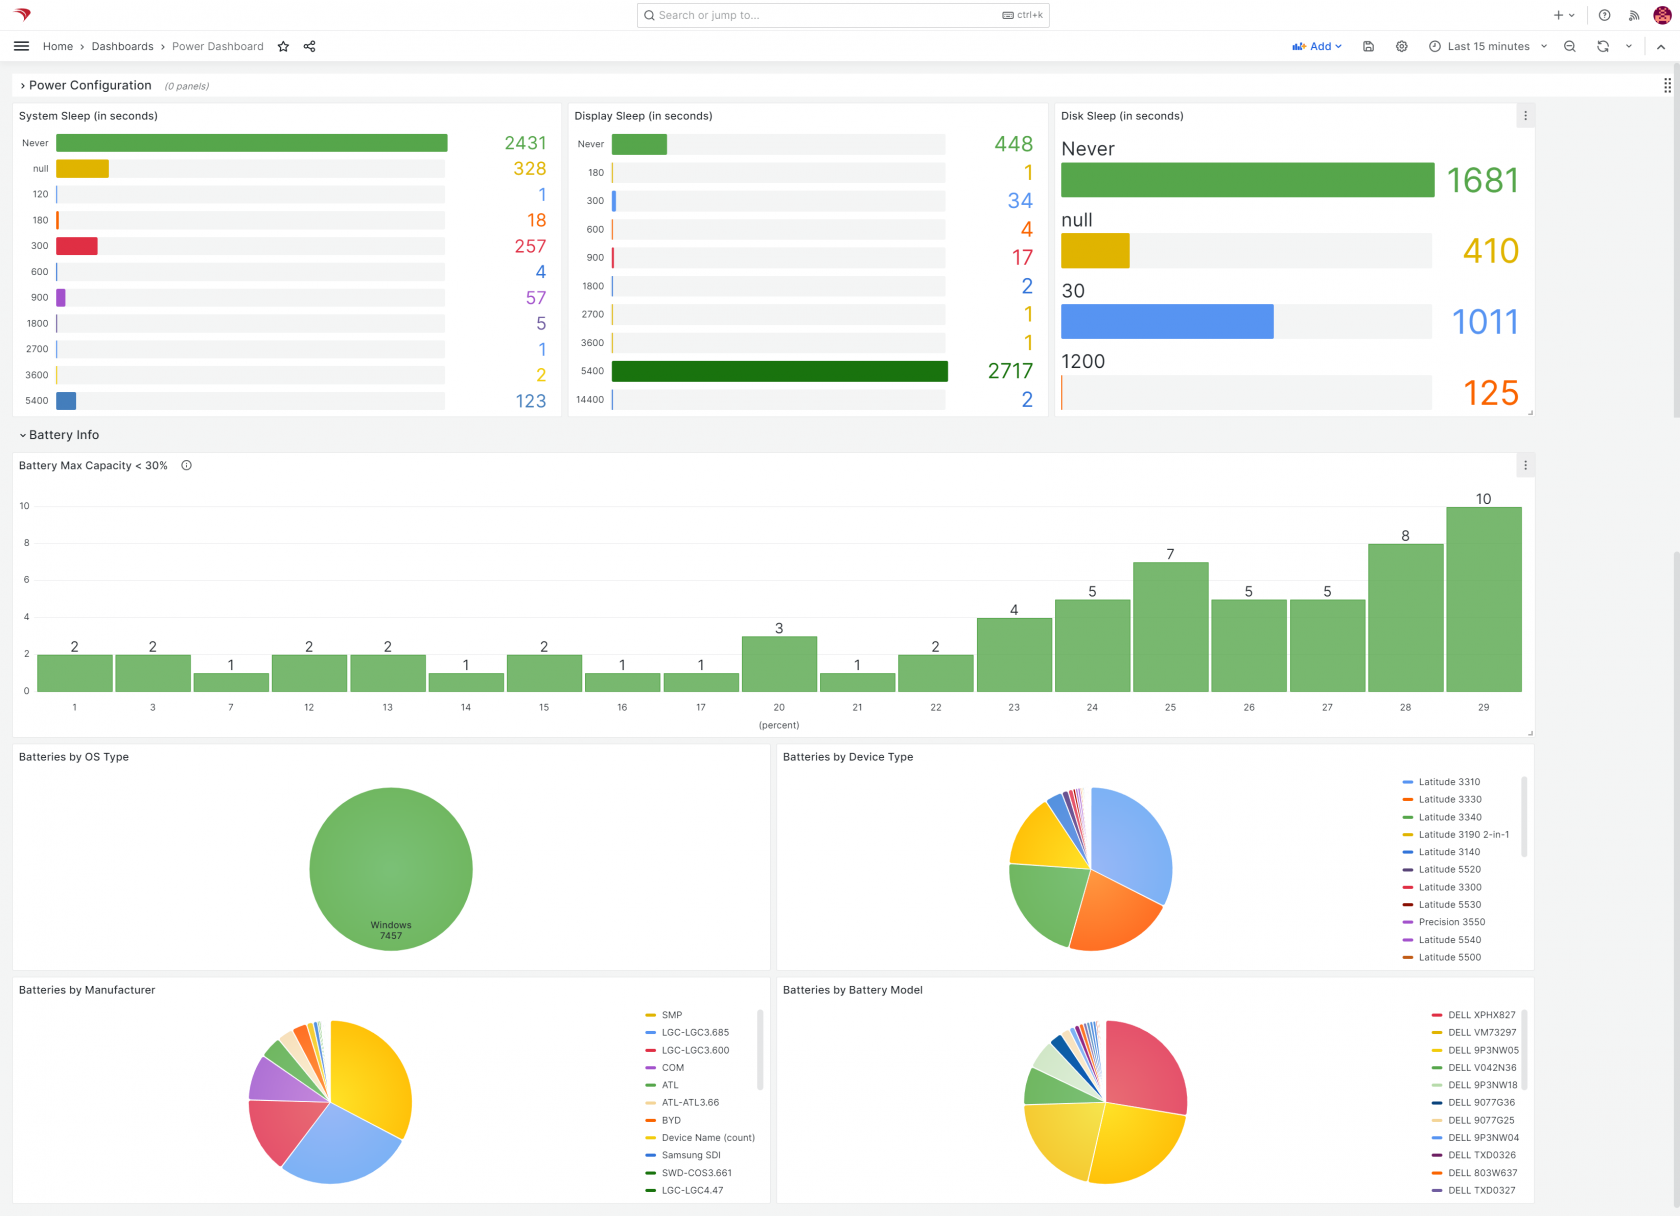The width and height of the screenshot is (1680, 1216).
Task: Click Power Dashboard breadcrumb
Action: [218, 46]
